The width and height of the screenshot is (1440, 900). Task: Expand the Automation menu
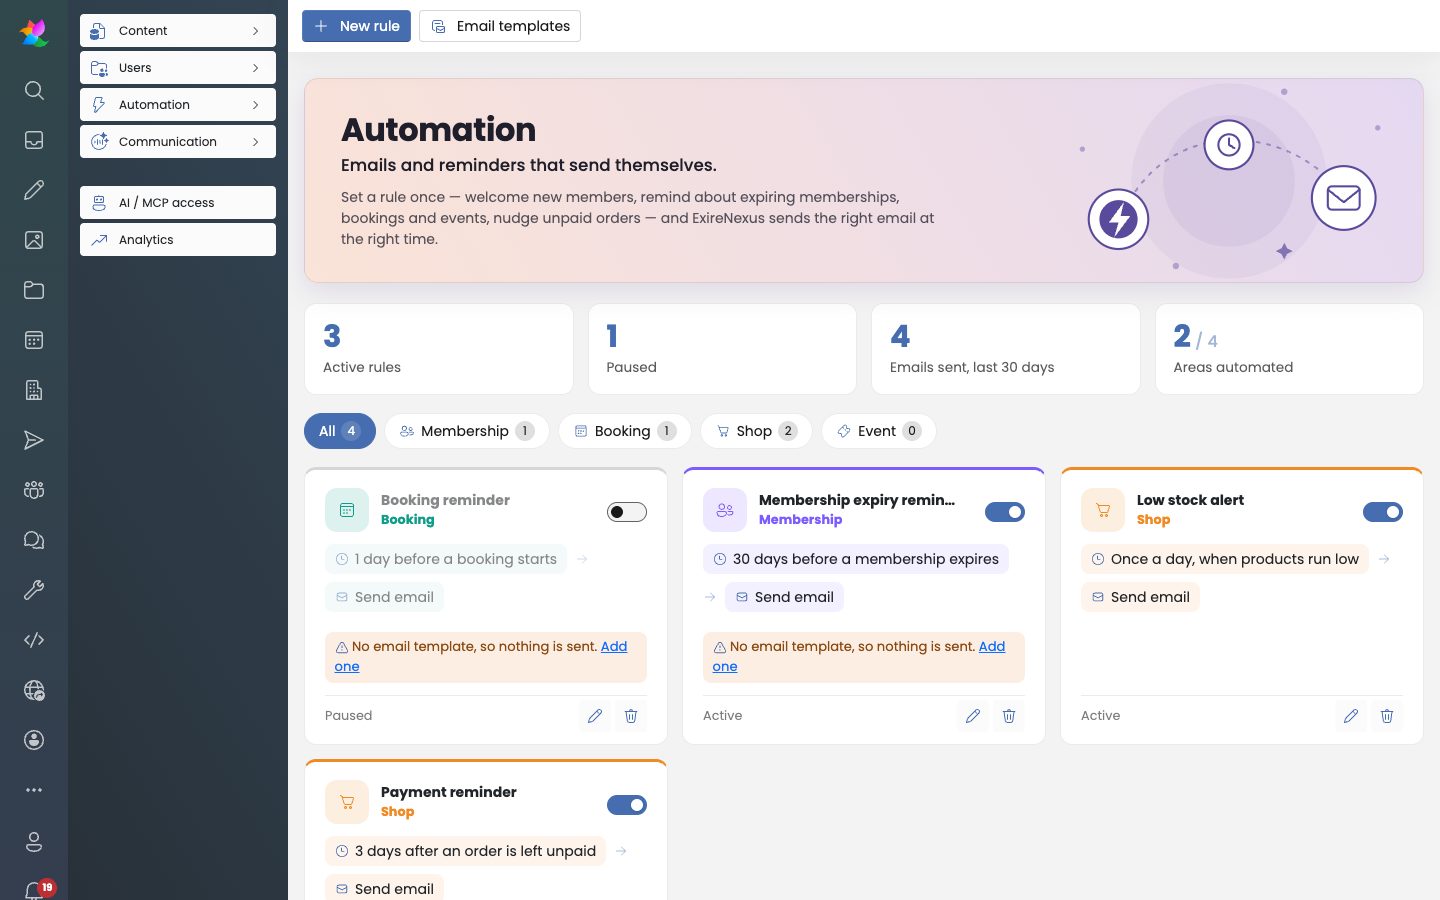pos(178,105)
